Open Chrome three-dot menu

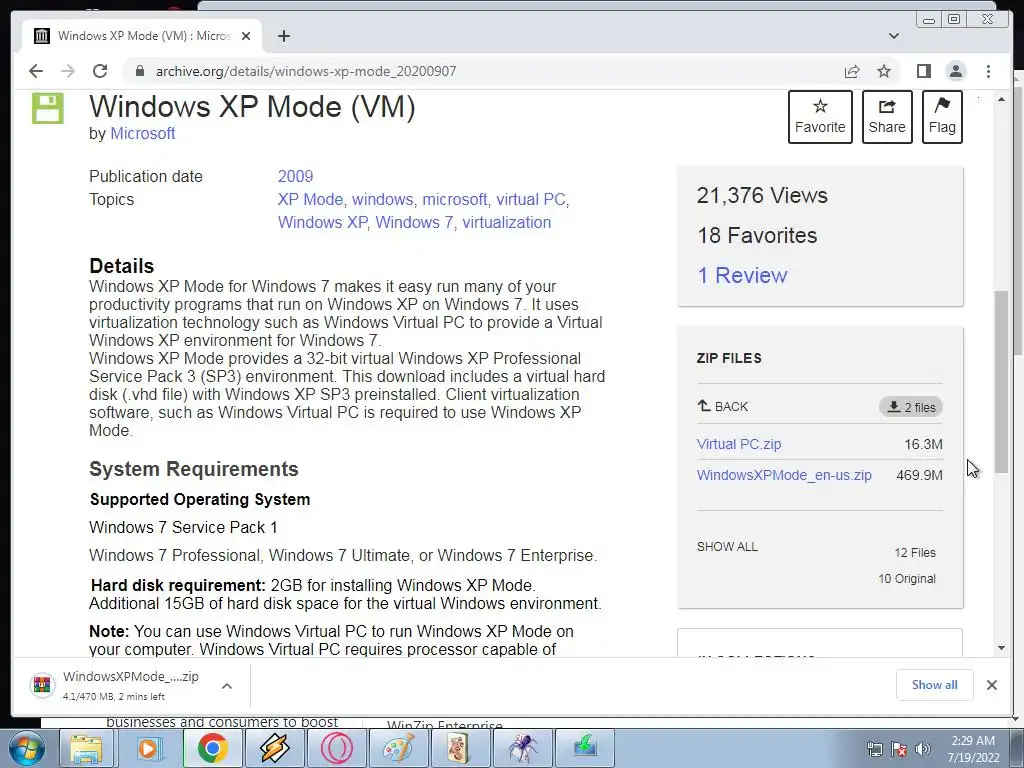(988, 71)
